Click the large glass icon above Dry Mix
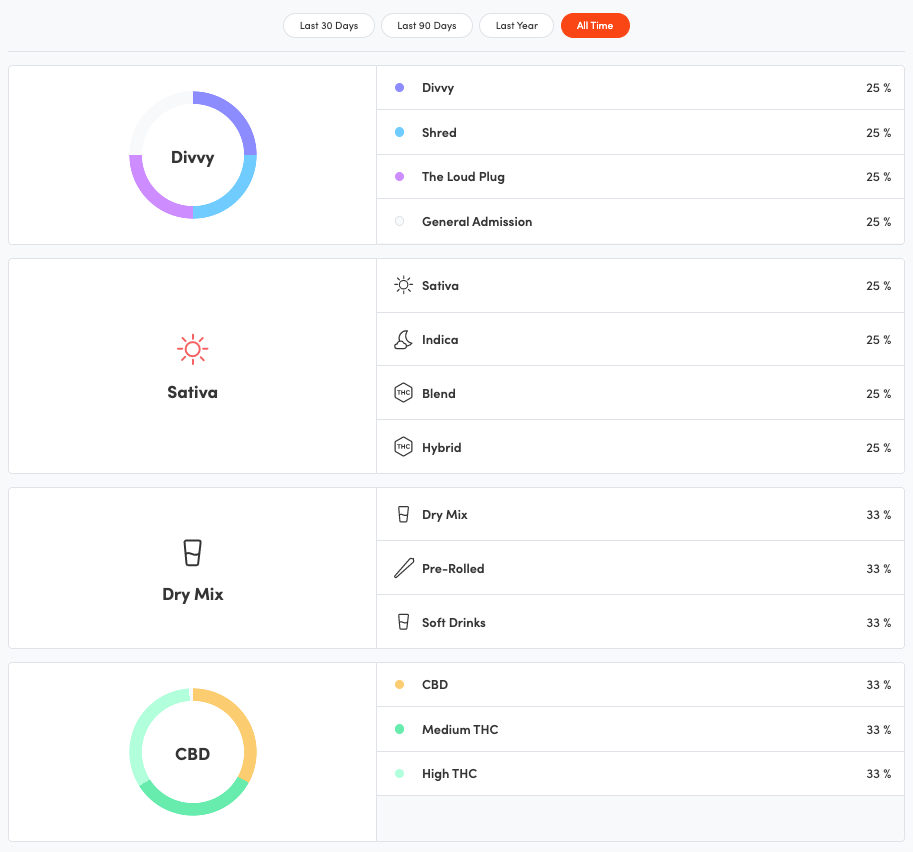 pyautogui.click(x=192, y=553)
